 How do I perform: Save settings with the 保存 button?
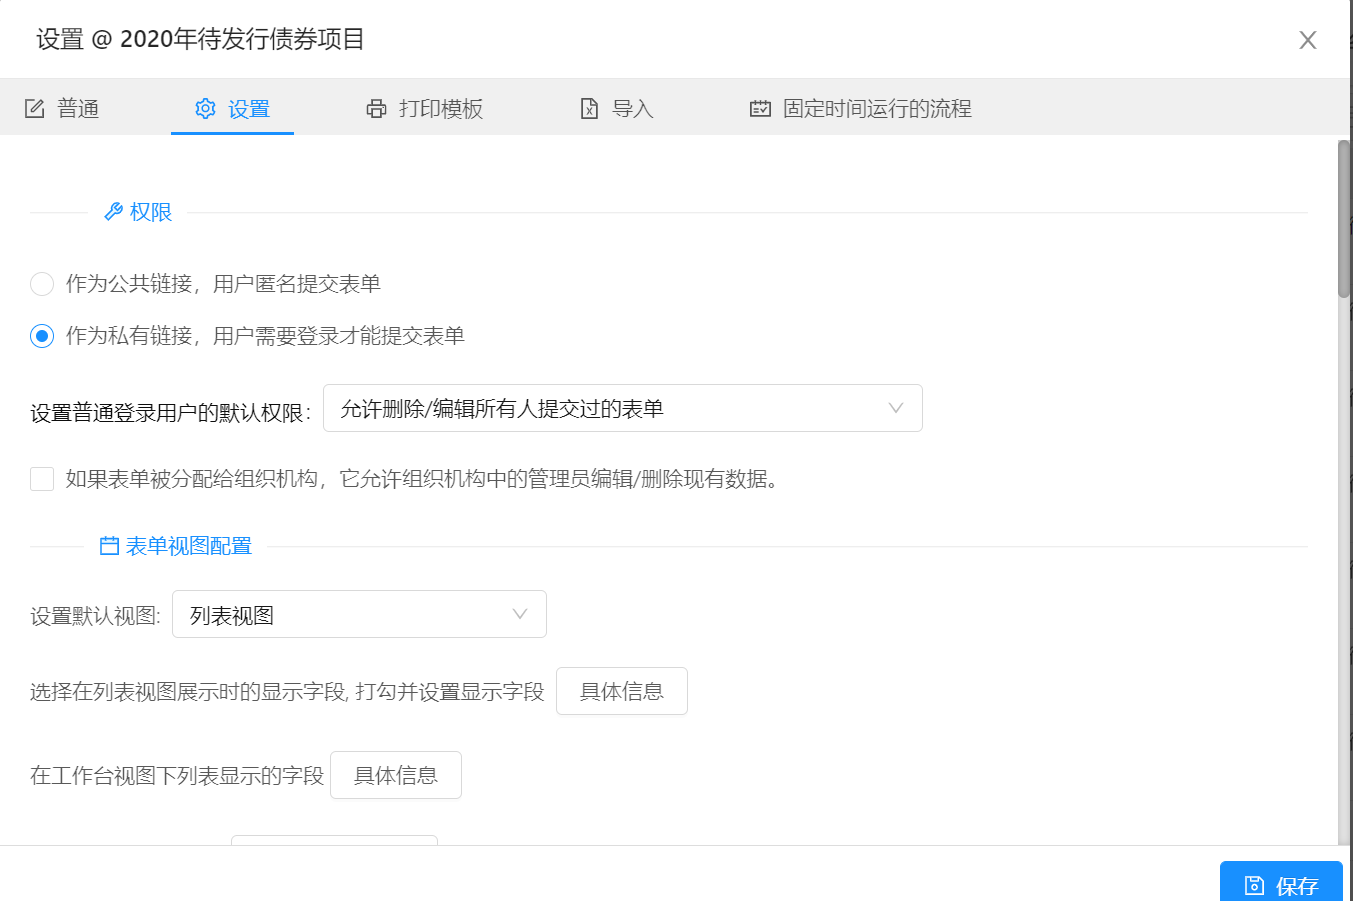(x=1281, y=883)
